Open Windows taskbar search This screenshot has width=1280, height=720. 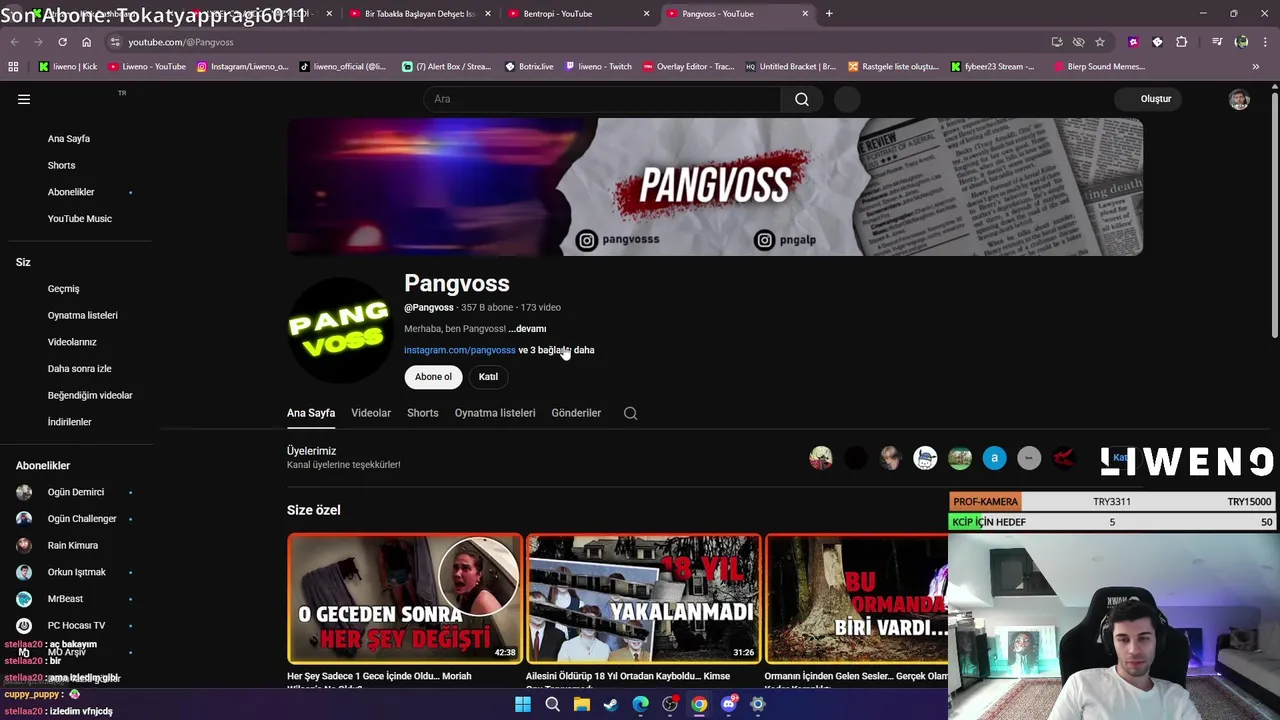[x=552, y=704]
